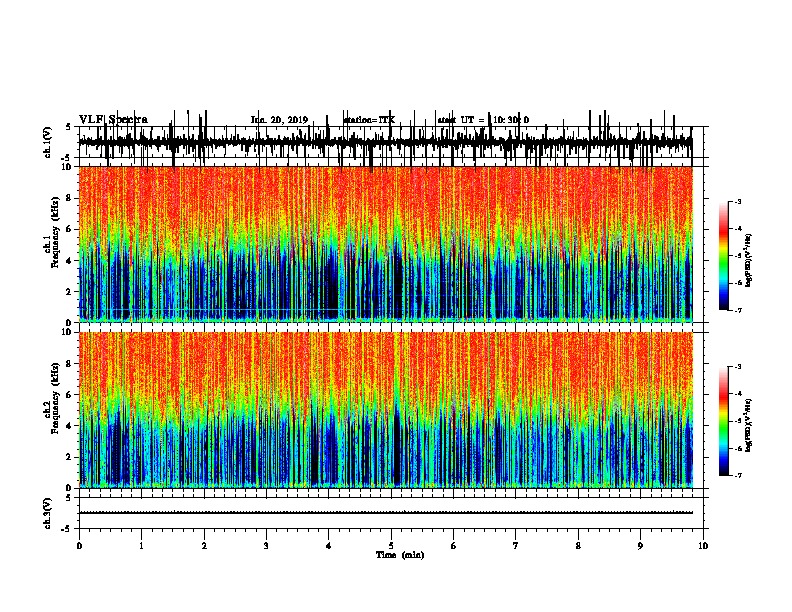
Task: Click the color scale bar beside ch.2 spectrogram
Action: point(724,421)
